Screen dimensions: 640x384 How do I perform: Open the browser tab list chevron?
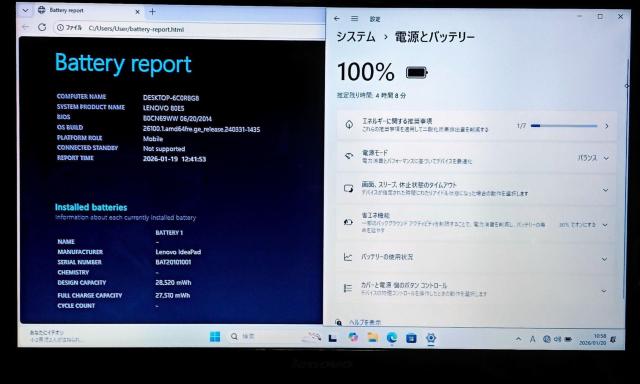click(x=25, y=10)
